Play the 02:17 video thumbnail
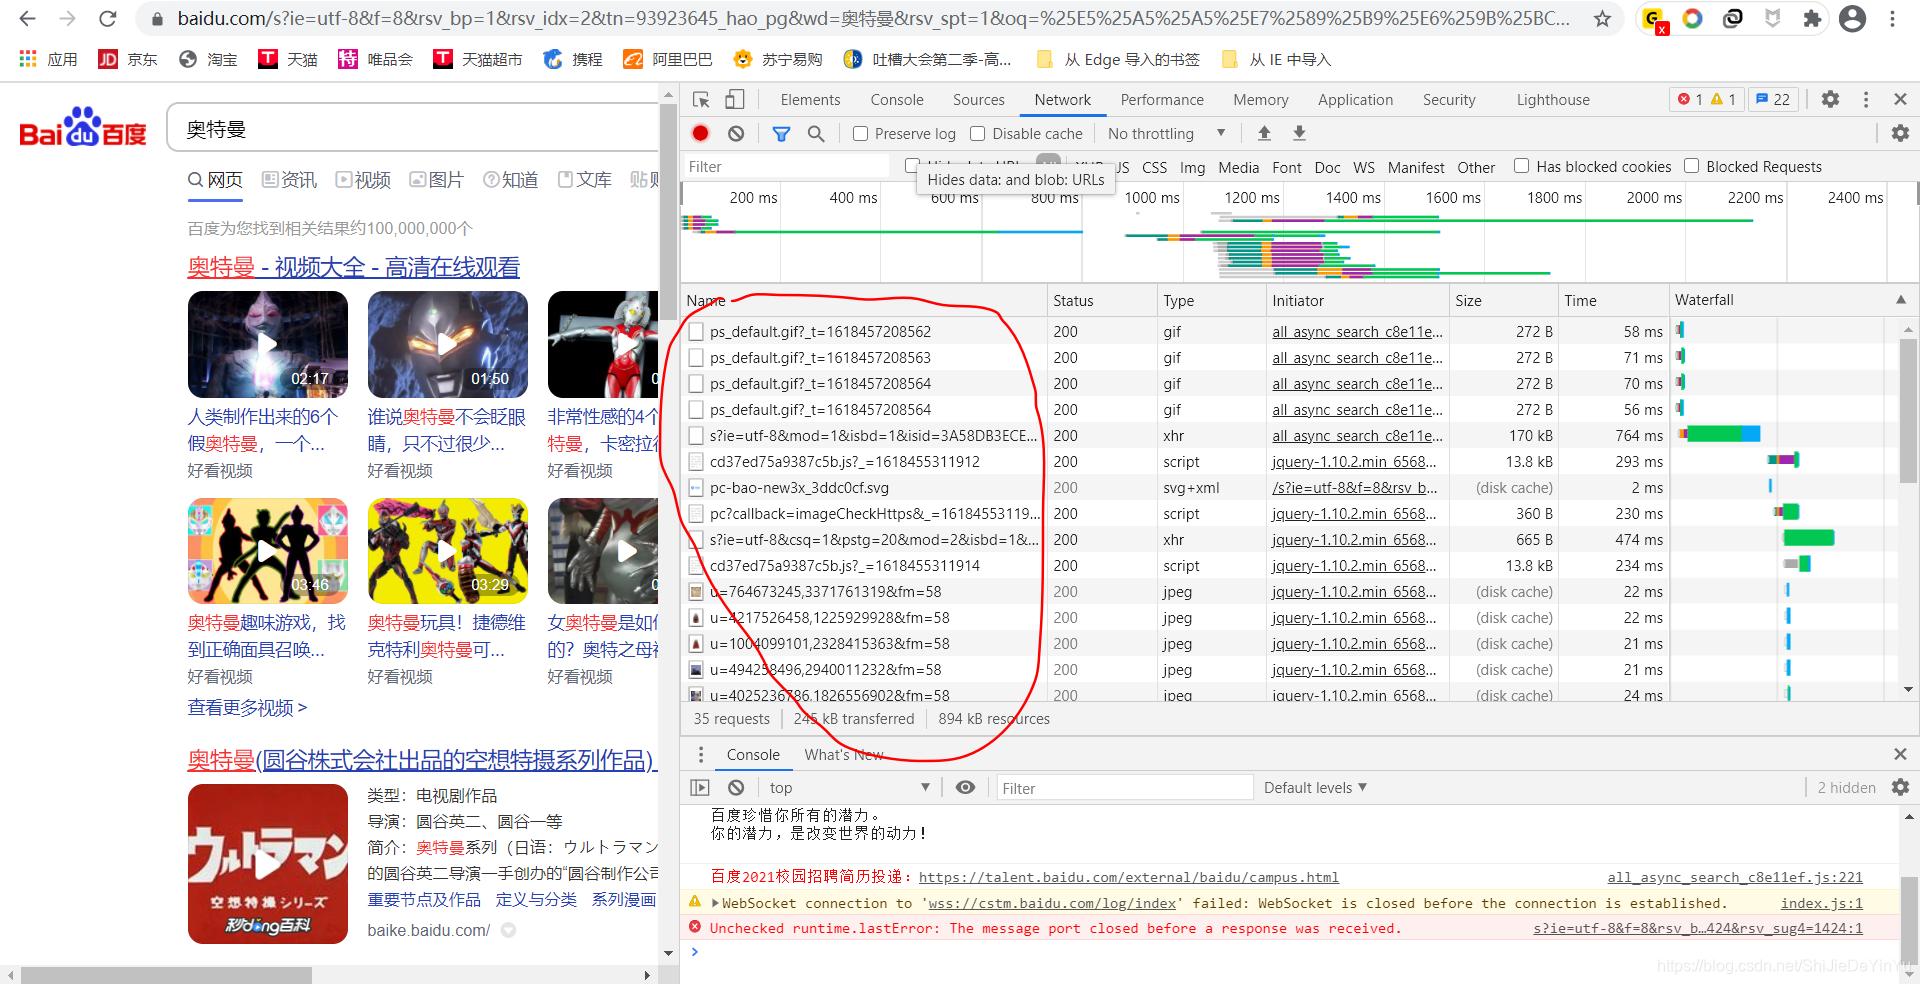The image size is (1920, 984). (267, 344)
